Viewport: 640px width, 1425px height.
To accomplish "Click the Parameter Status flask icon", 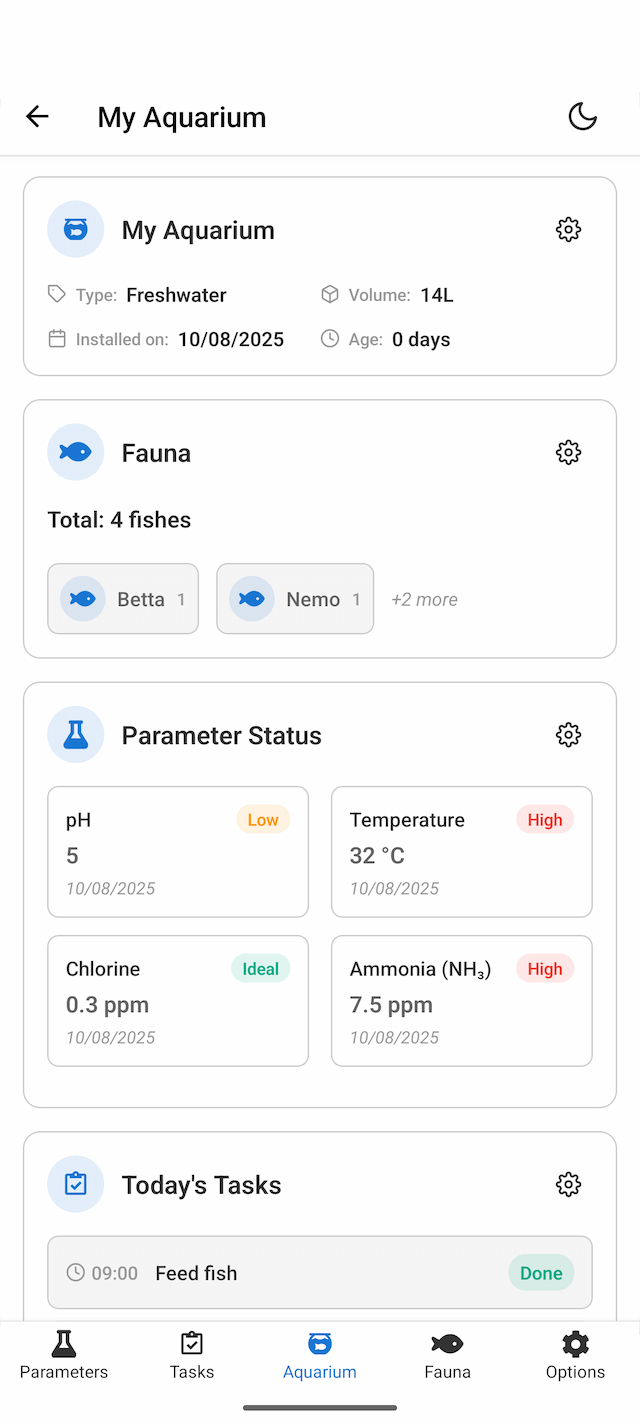I will pos(76,735).
